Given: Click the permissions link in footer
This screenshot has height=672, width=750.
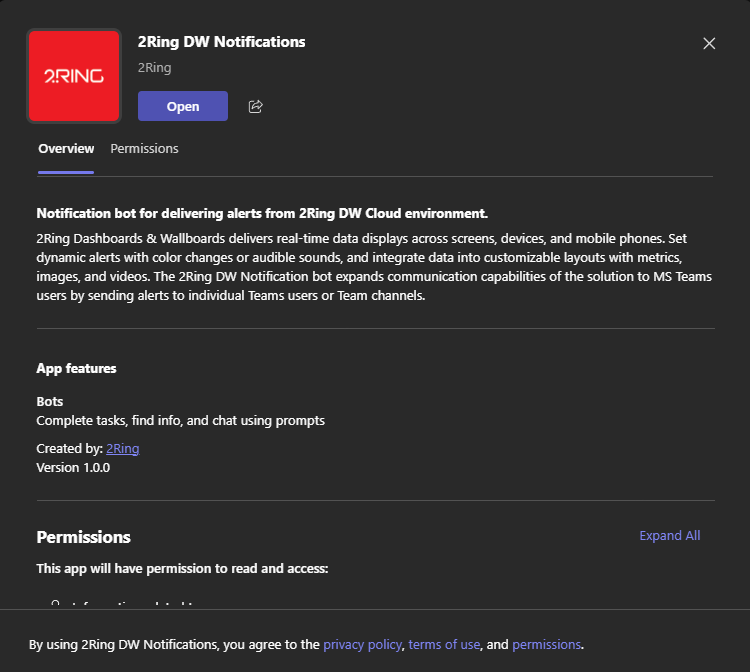Looking at the screenshot, I should tap(546, 645).
